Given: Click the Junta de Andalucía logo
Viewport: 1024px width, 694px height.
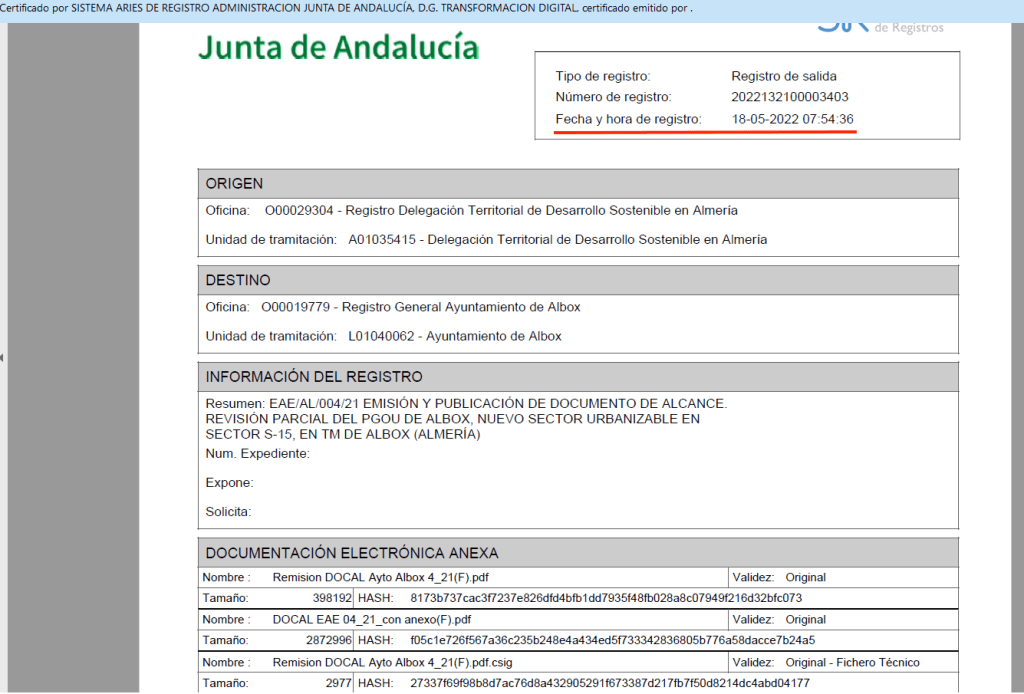Looking at the screenshot, I should pyautogui.click(x=338, y=47).
